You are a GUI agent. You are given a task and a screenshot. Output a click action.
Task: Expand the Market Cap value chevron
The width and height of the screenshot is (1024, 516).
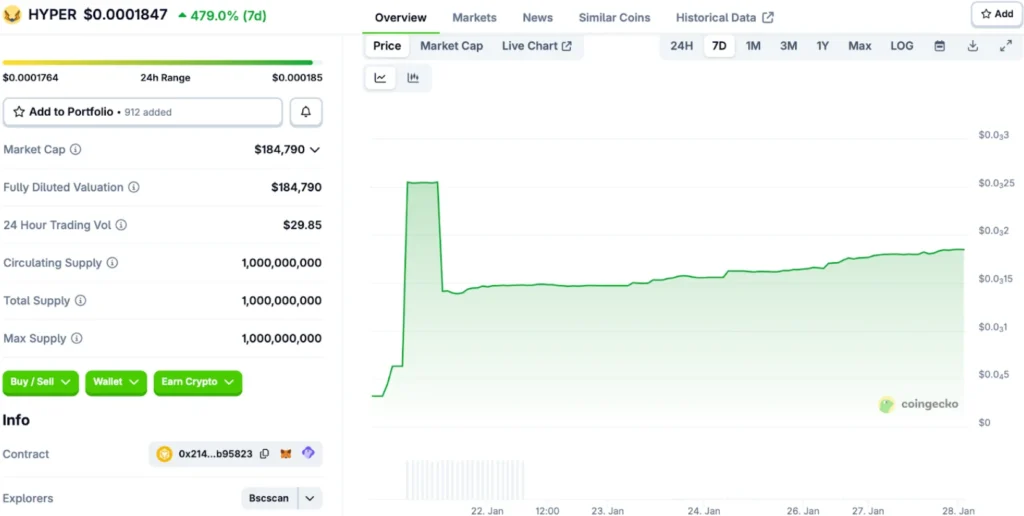pos(315,150)
